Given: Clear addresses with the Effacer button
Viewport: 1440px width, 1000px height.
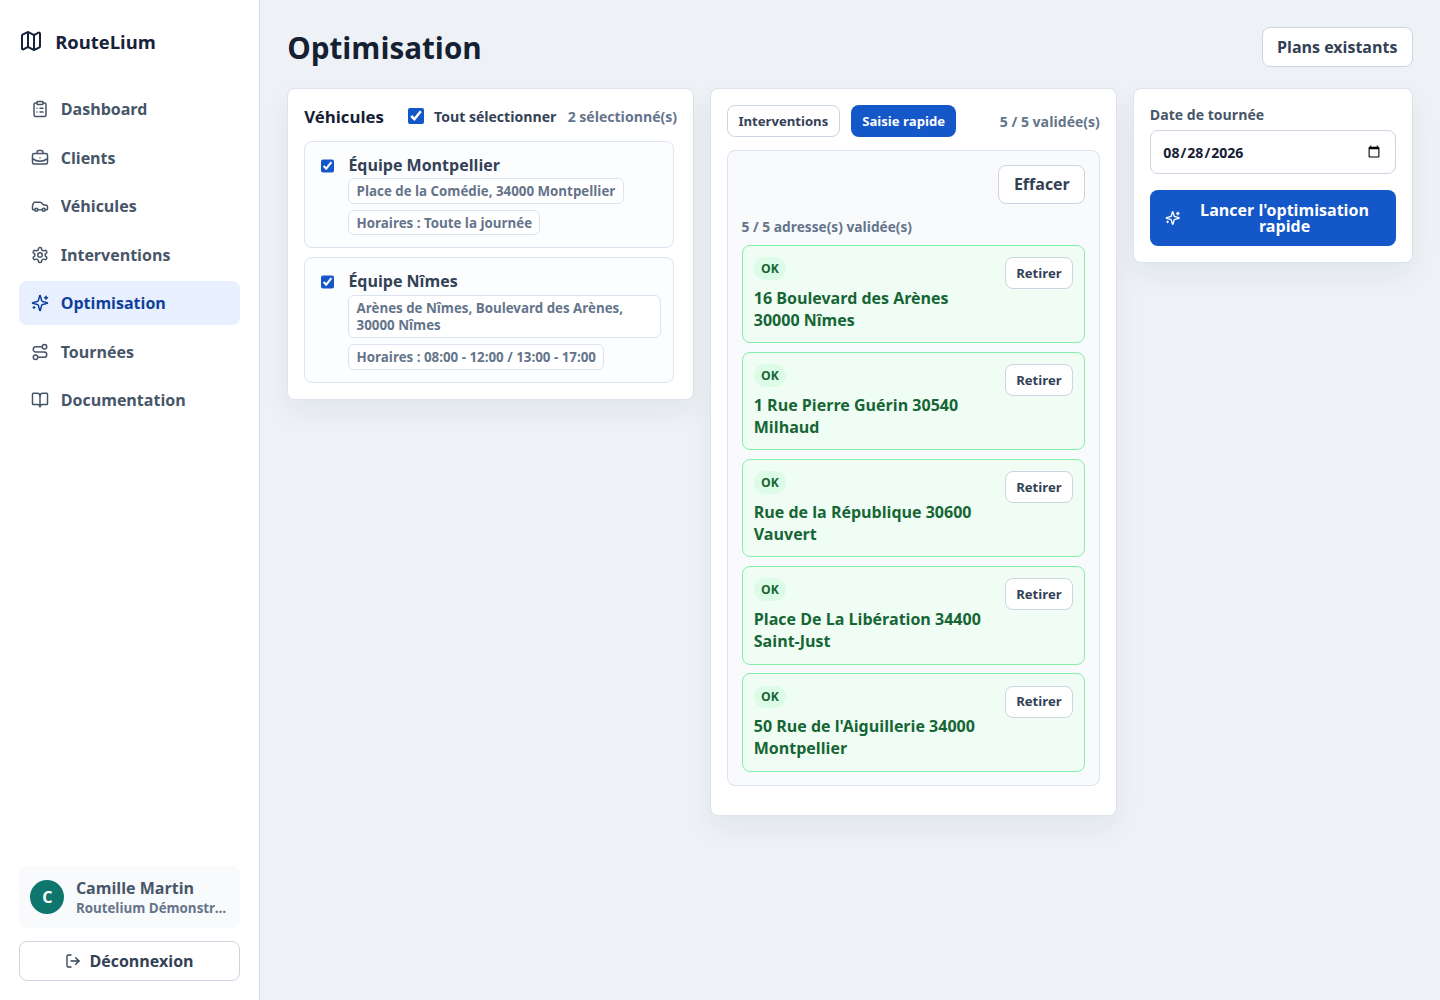Looking at the screenshot, I should [1041, 184].
